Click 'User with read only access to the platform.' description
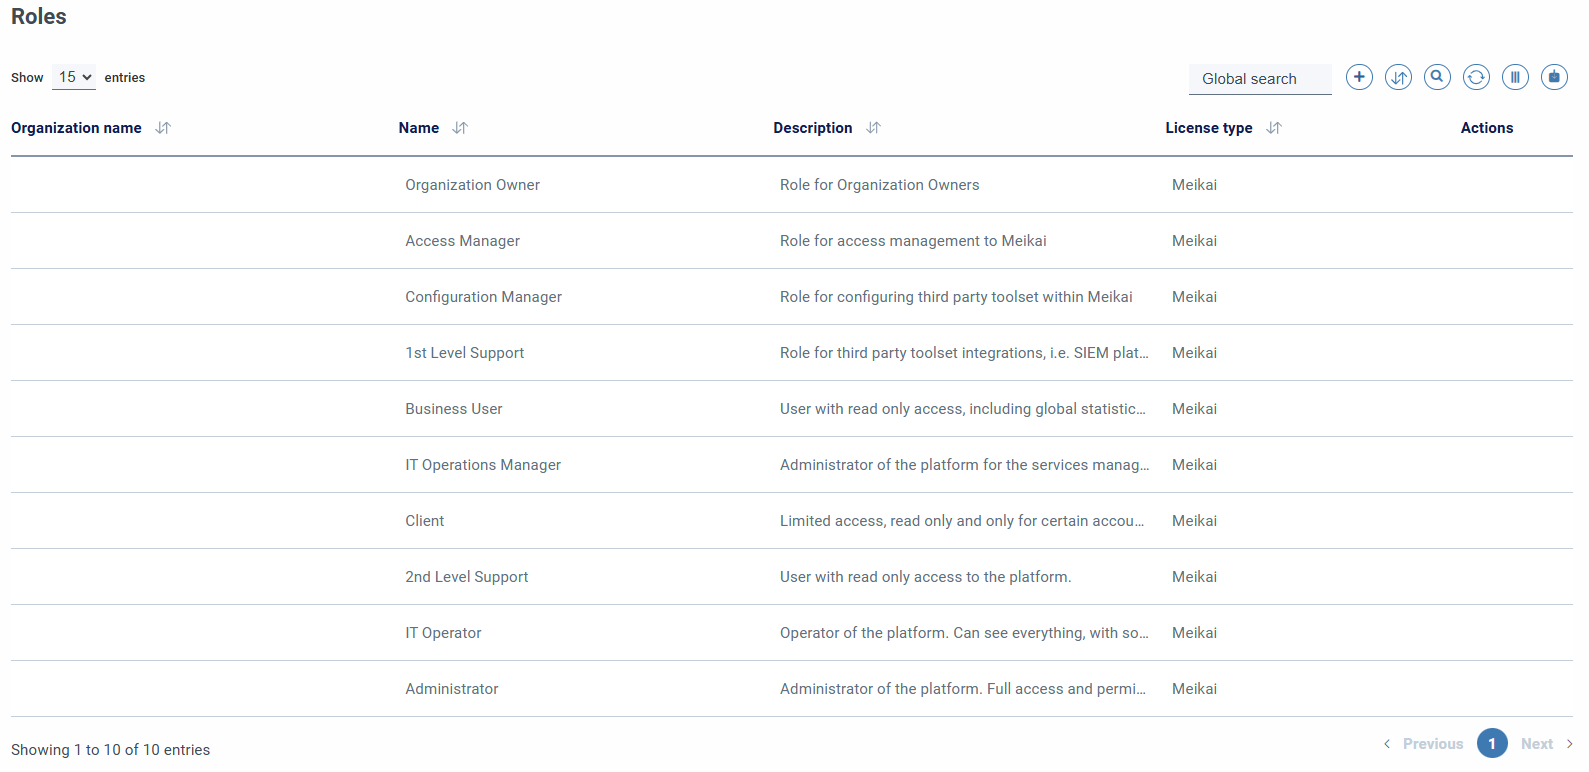Viewport: 1589px width, 772px height. [x=925, y=577]
